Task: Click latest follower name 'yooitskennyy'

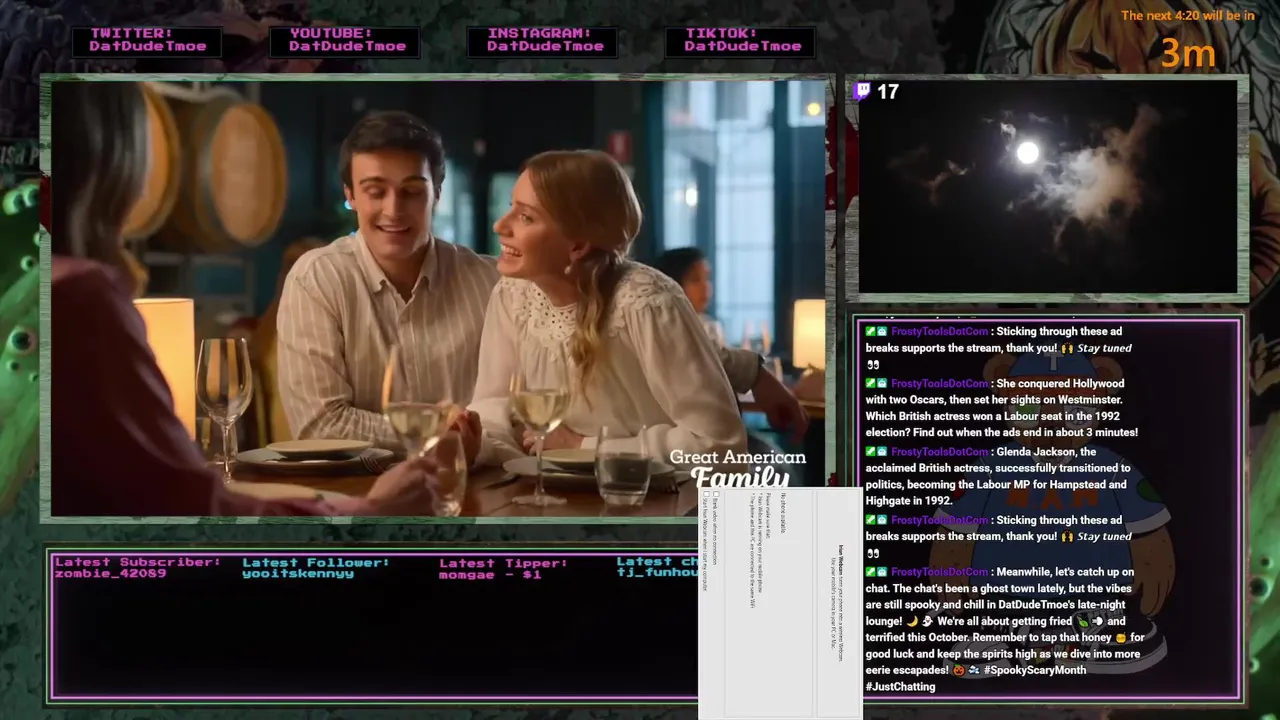Action: tap(298, 573)
